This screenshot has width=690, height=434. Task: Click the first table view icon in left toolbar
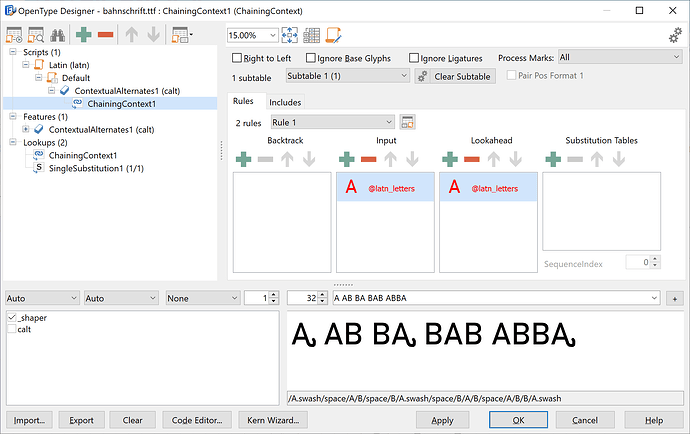[14, 35]
